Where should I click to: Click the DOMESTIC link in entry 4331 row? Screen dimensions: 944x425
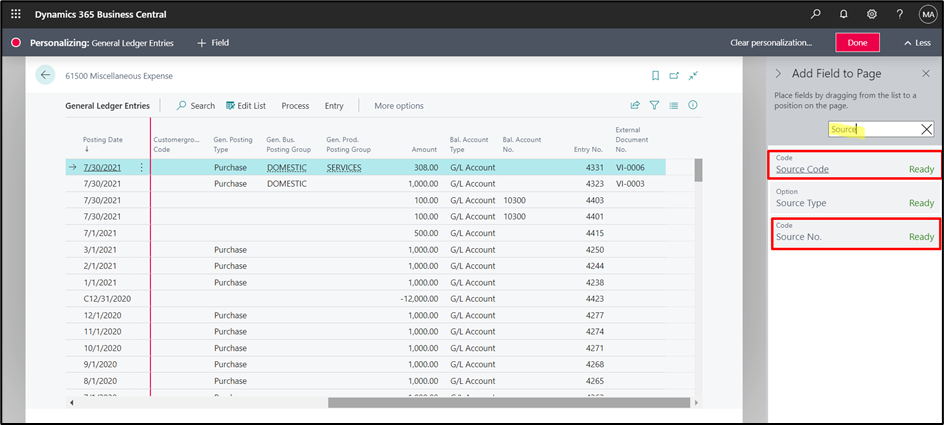coord(287,167)
